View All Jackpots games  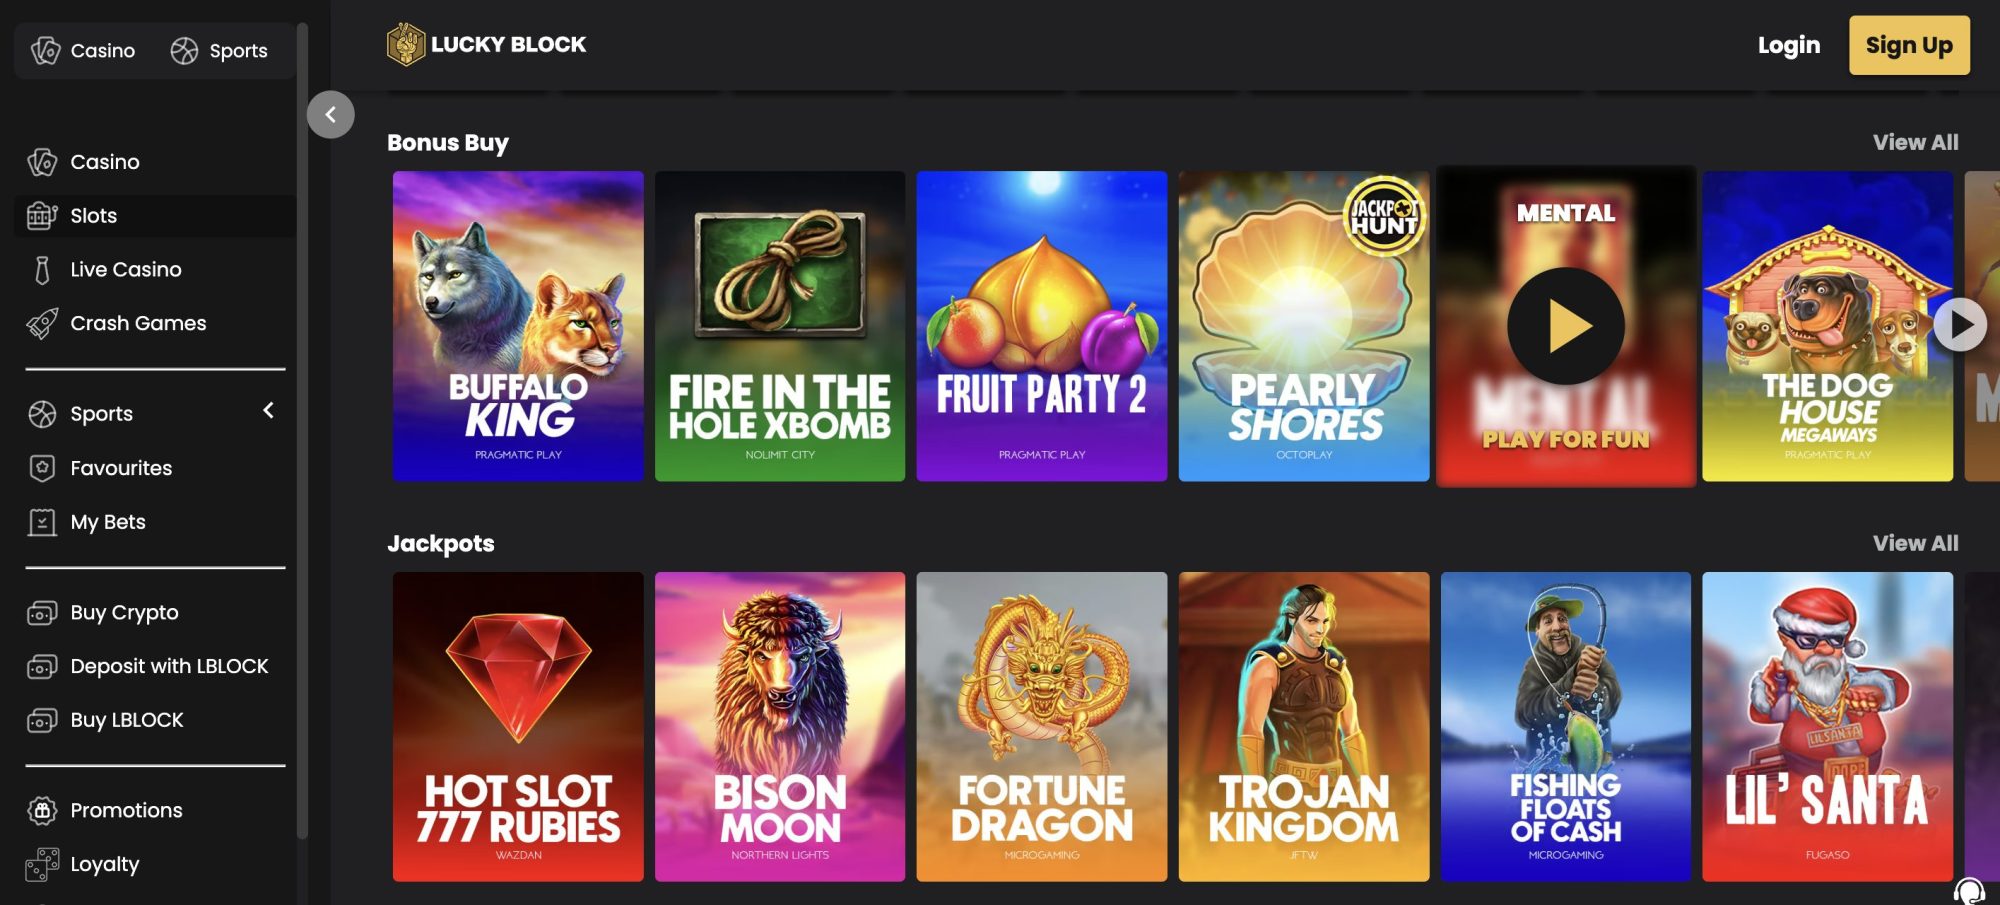tap(1915, 543)
